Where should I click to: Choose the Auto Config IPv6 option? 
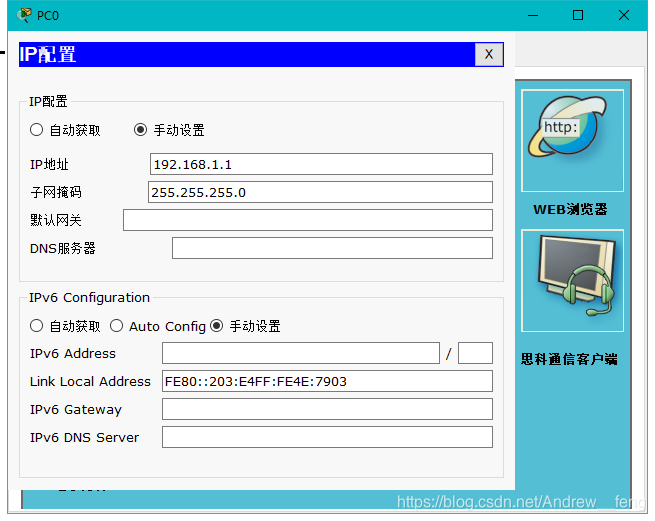tap(117, 326)
